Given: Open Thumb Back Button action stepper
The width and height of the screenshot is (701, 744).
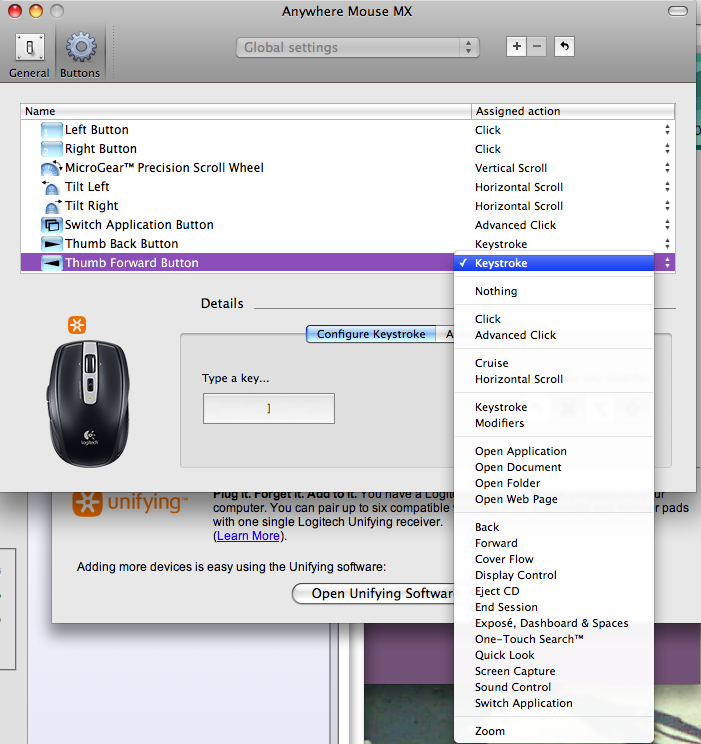Looking at the screenshot, I should click(x=667, y=243).
